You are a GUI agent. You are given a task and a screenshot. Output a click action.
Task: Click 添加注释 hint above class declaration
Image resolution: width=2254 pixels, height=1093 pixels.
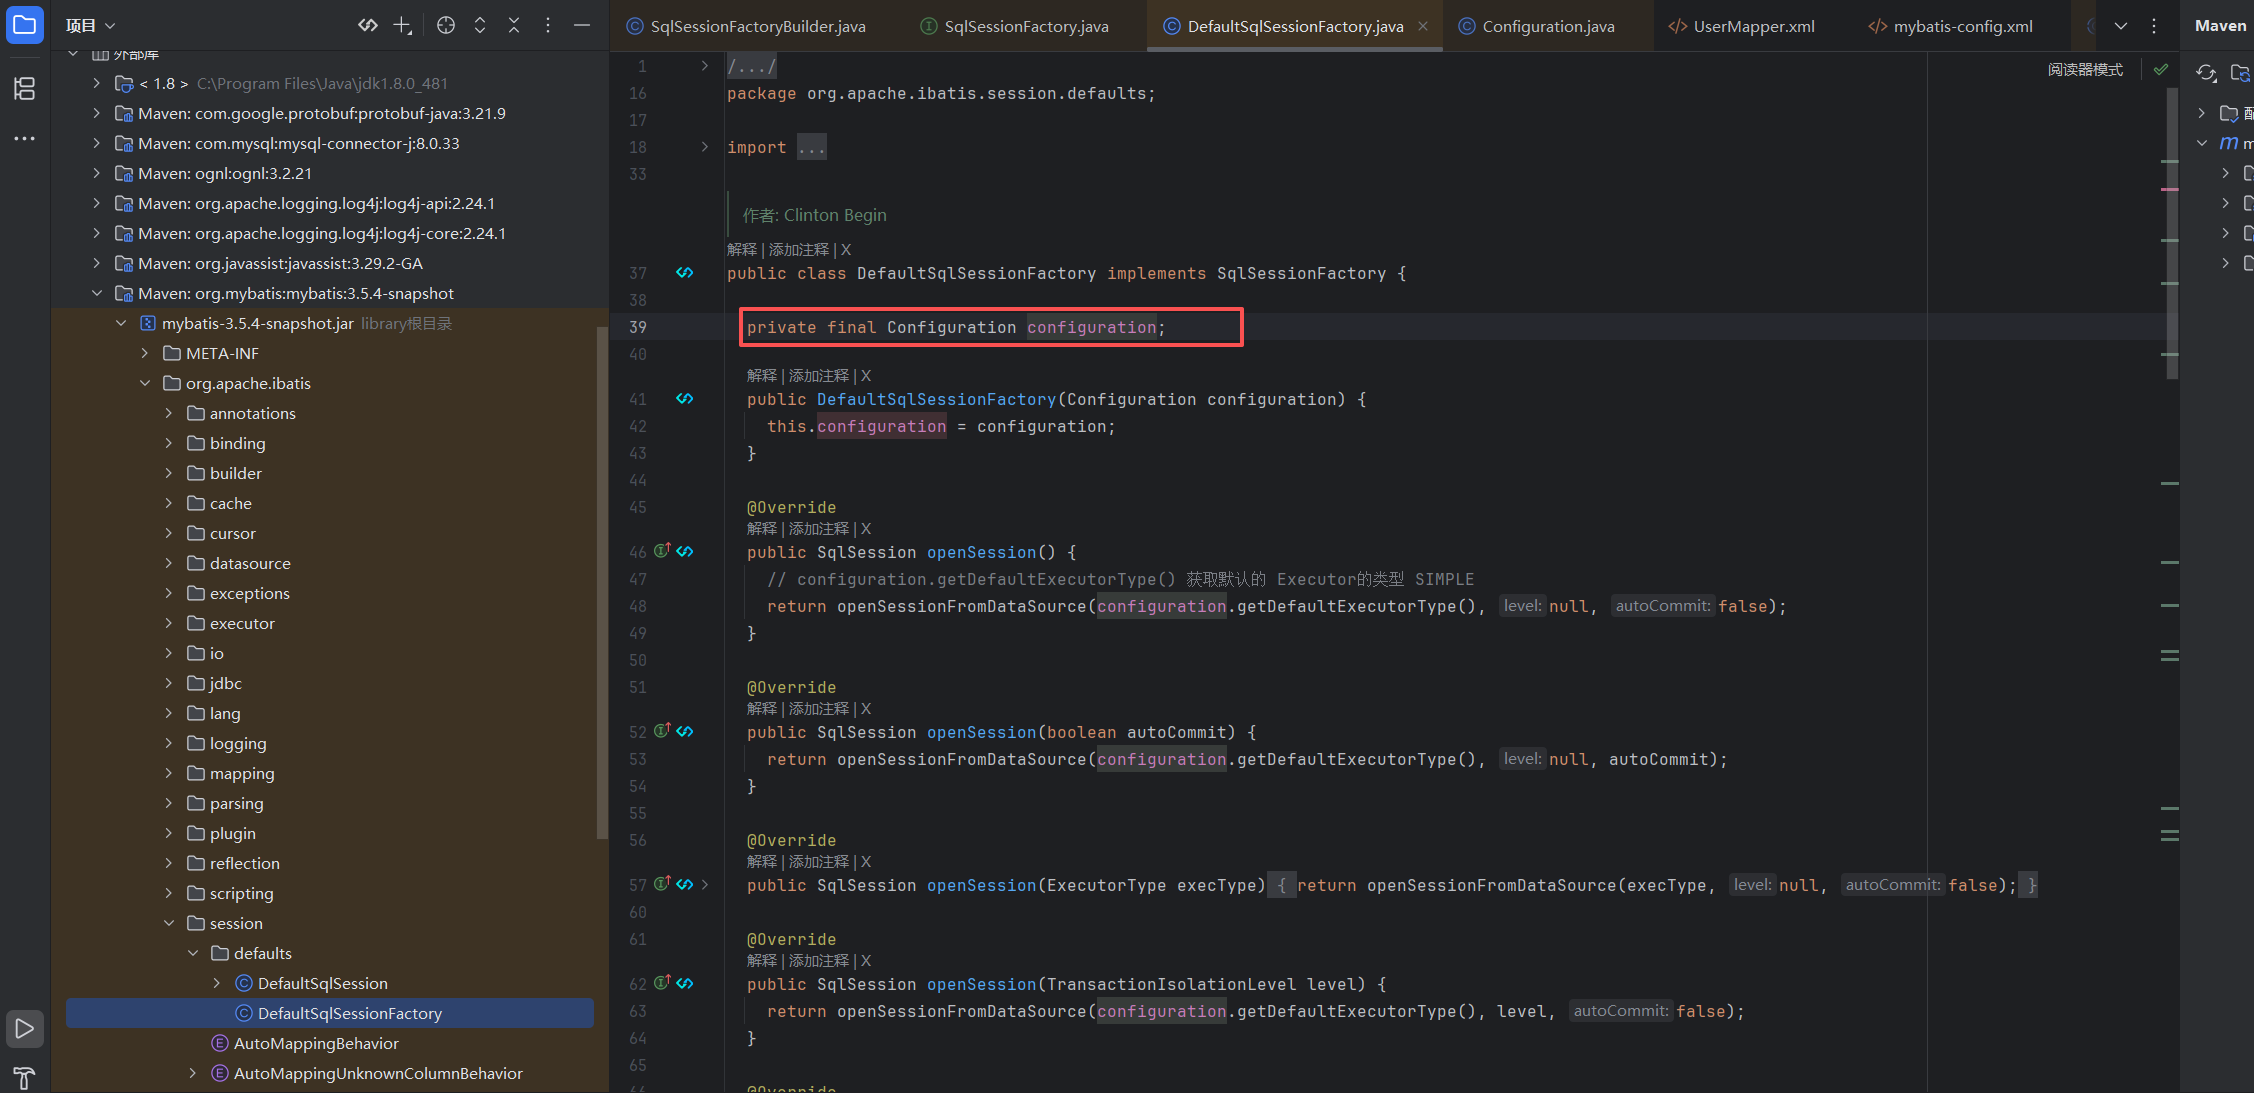click(x=799, y=250)
